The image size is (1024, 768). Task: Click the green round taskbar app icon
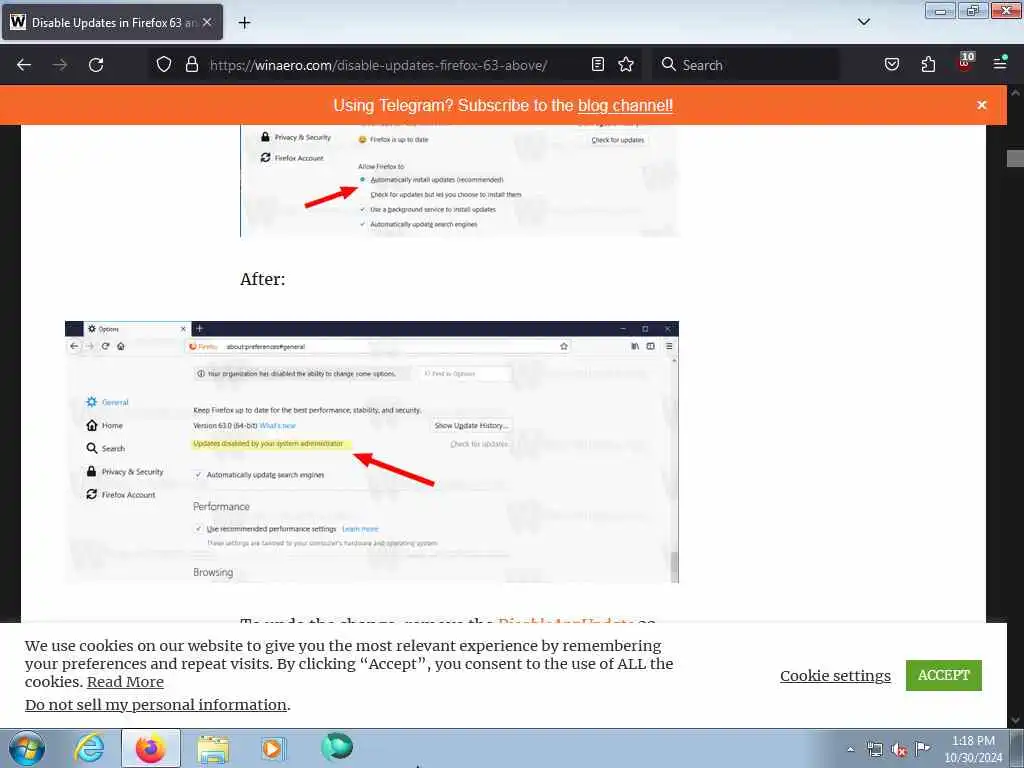click(337, 747)
